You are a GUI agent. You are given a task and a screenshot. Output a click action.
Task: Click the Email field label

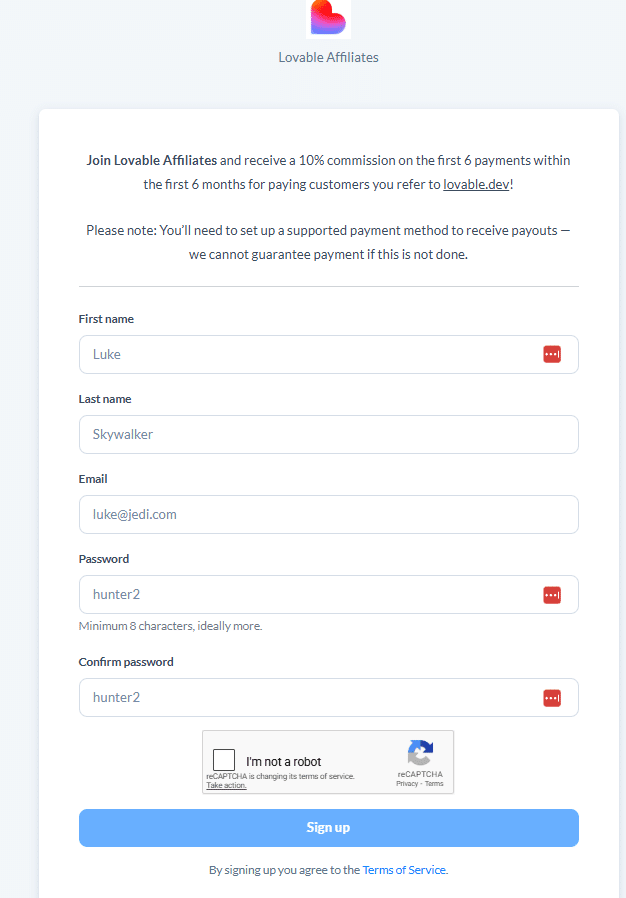point(93,479)
